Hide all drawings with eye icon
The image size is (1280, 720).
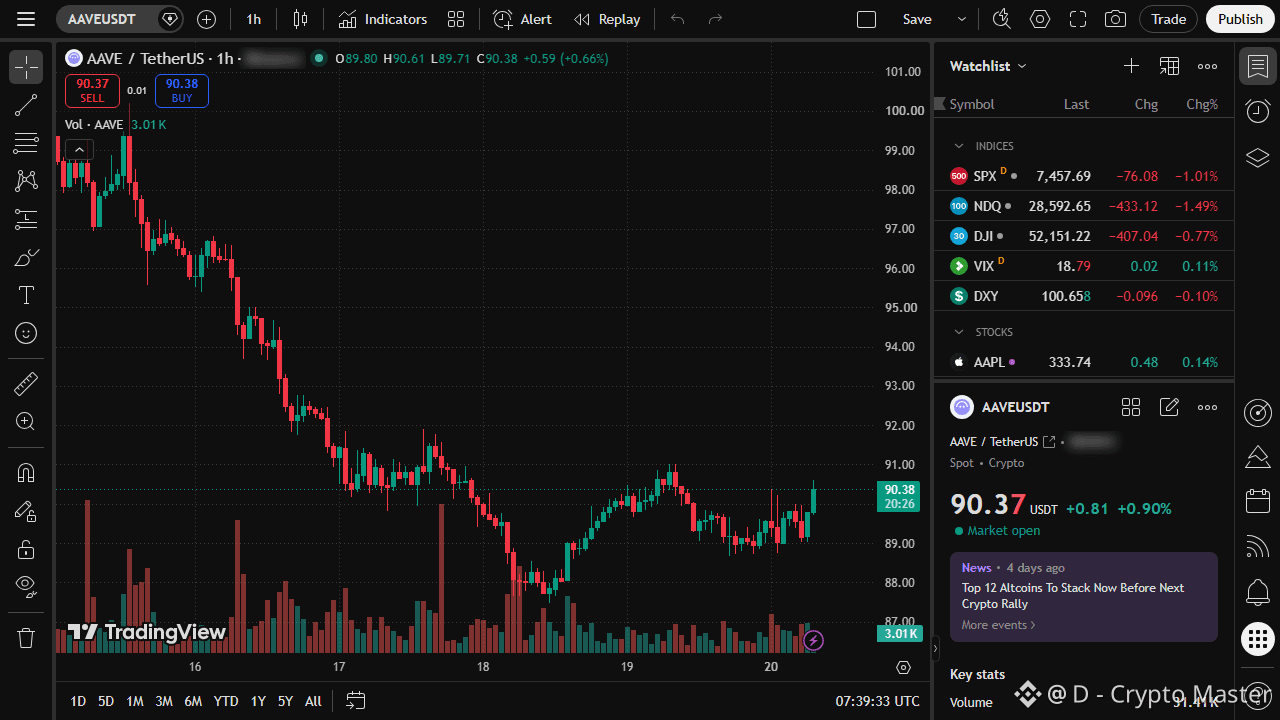tap(26, 585)
